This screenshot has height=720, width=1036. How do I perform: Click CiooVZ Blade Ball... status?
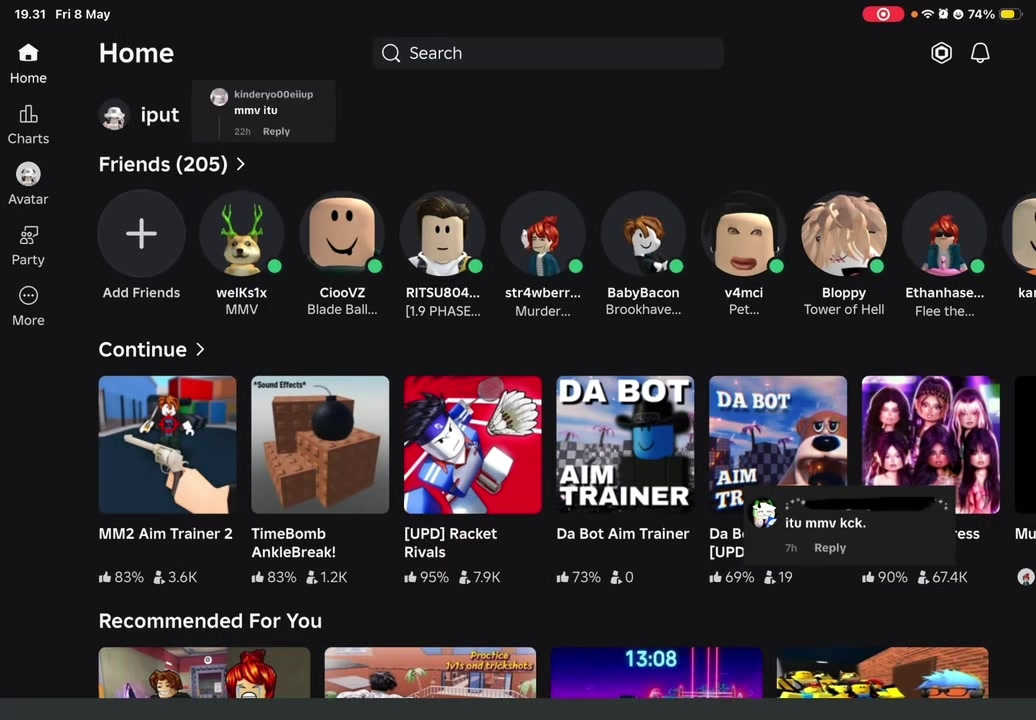point(342,309)
